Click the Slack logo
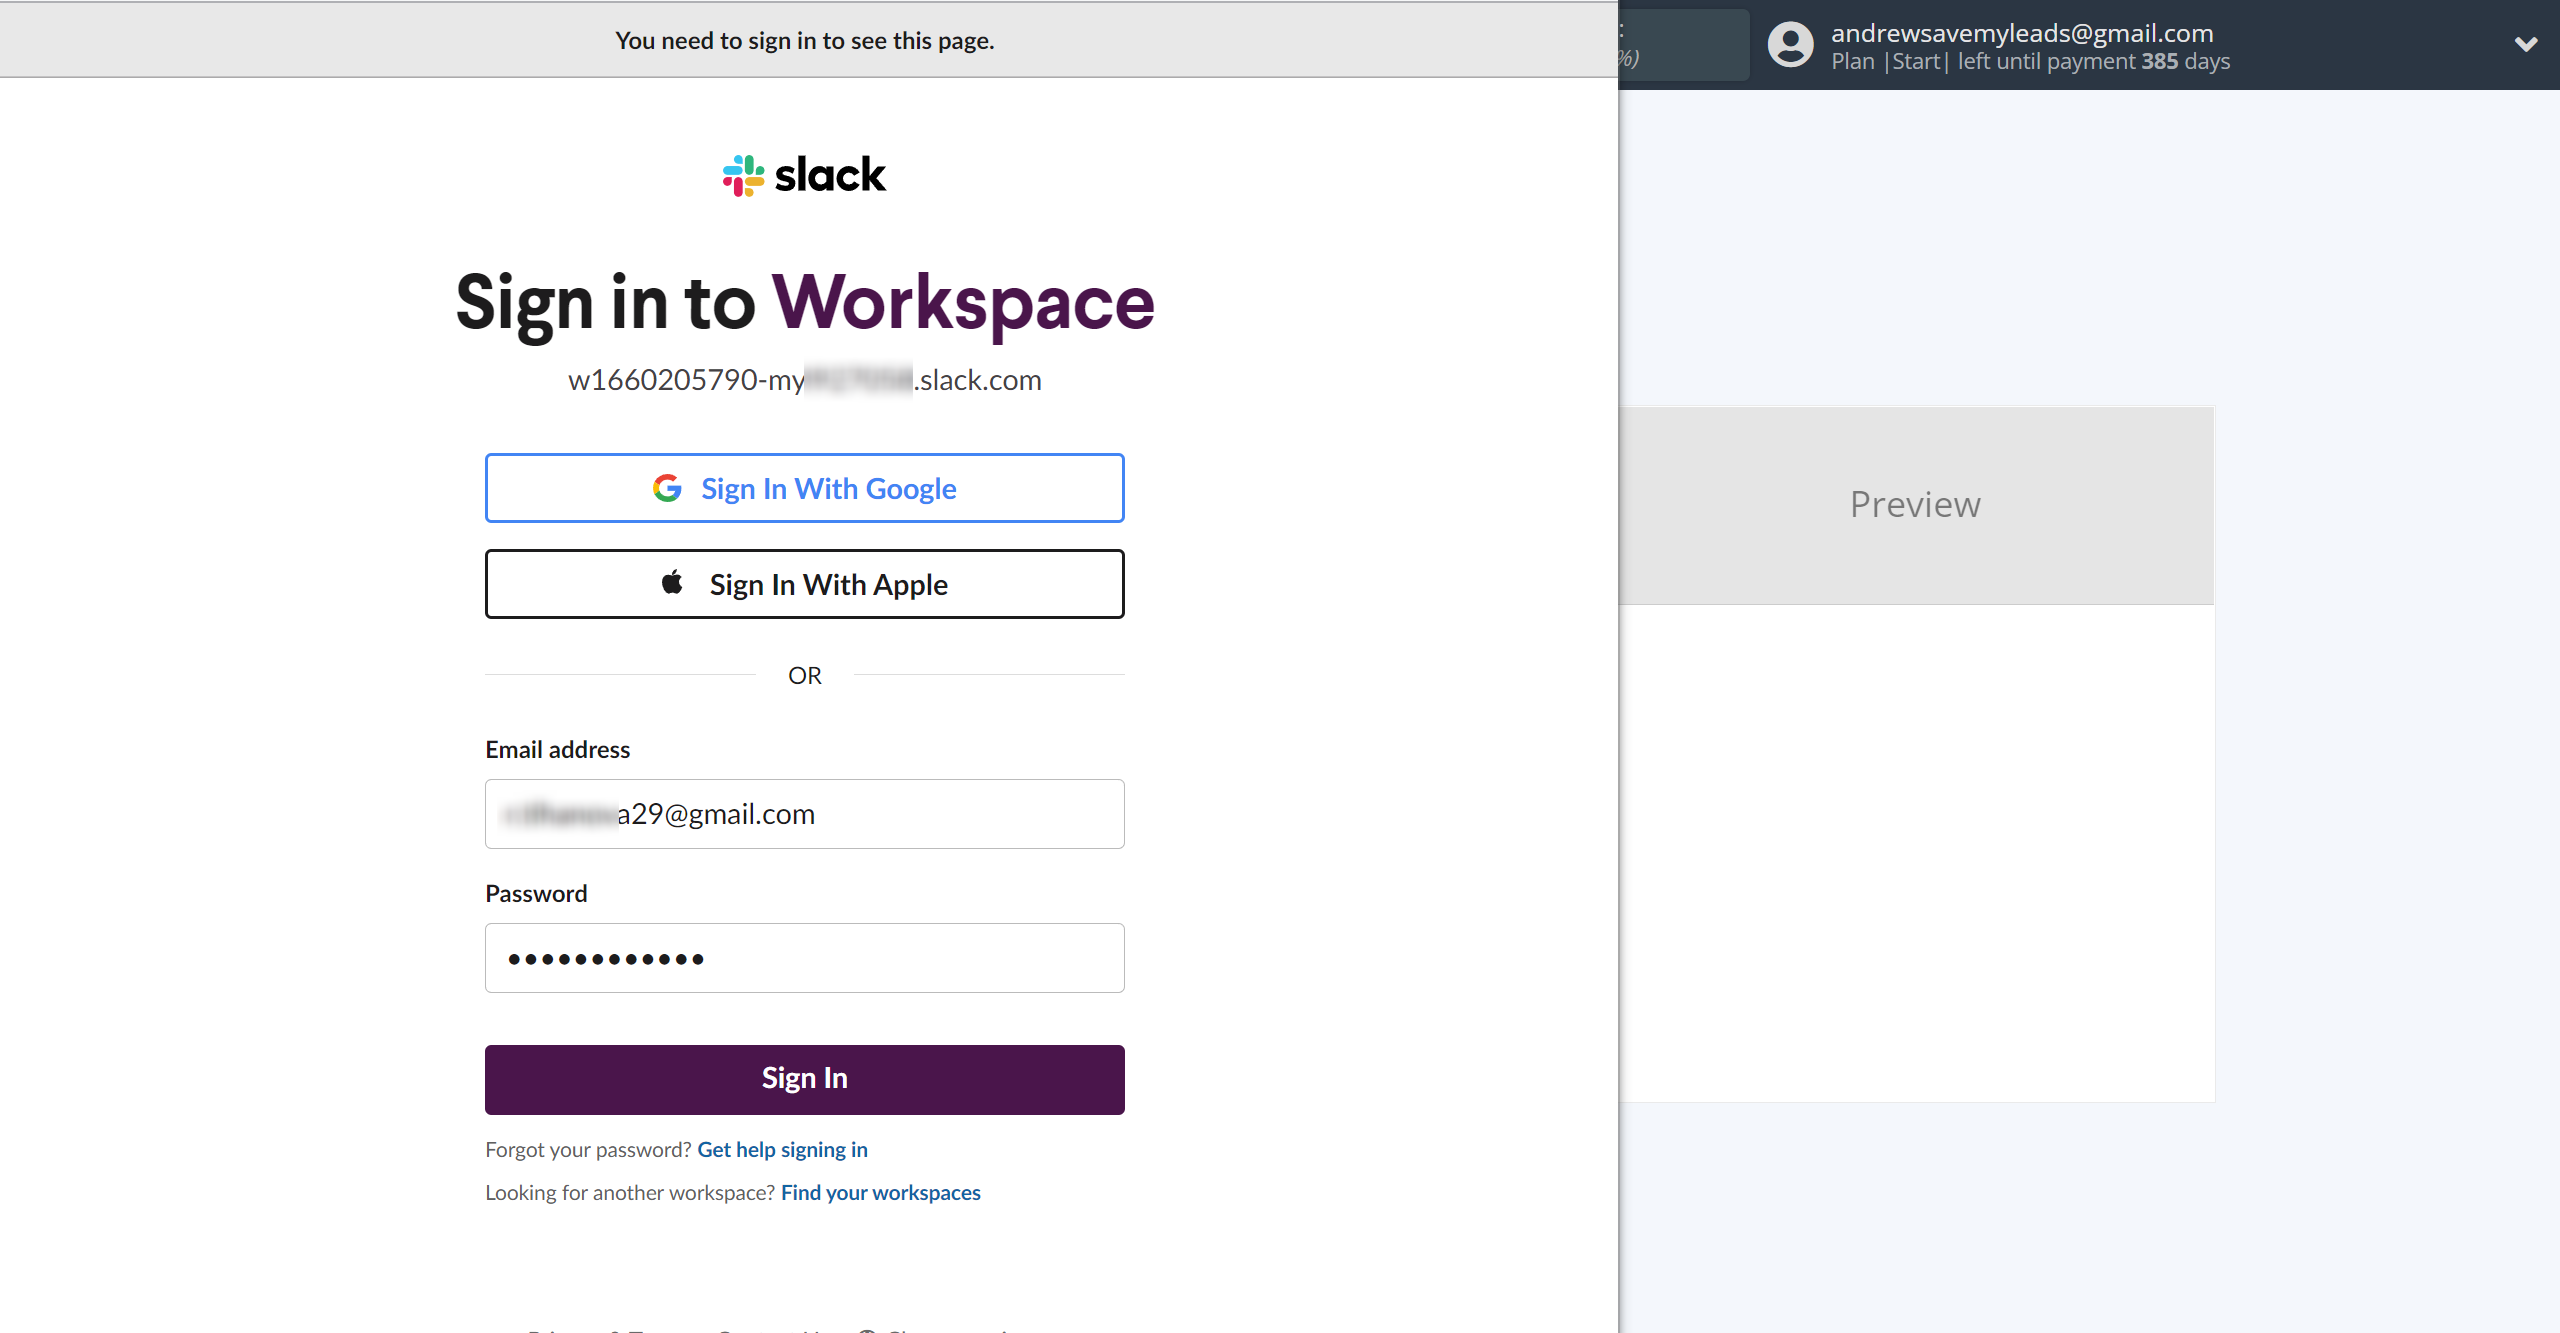Image resolution: width=2560 pixels, height=1333 pixels. [x=804, y=175]
